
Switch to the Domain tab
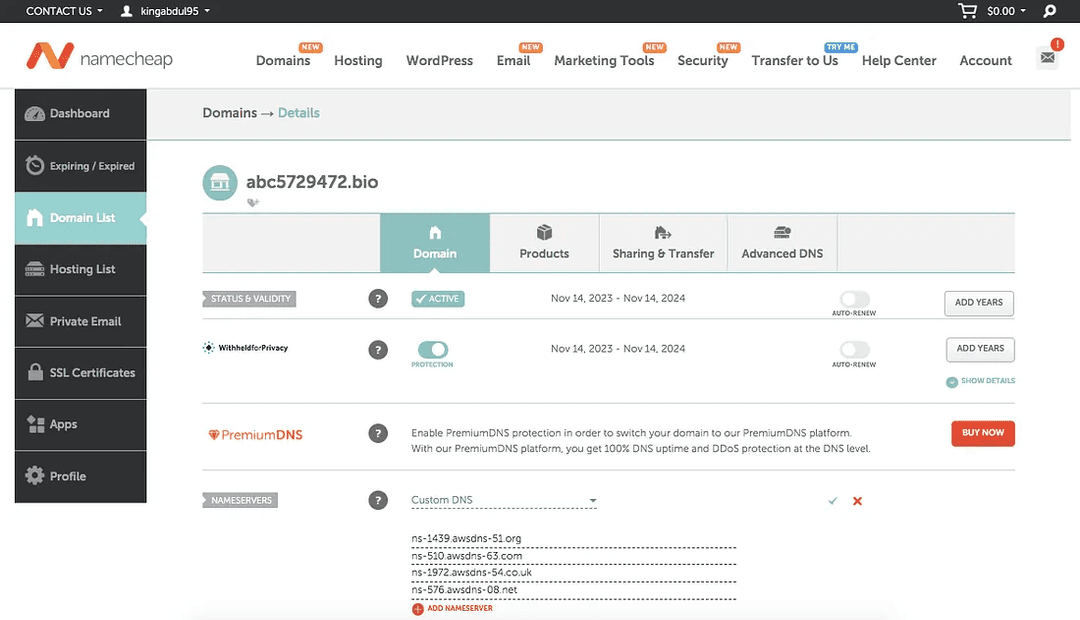435,243
